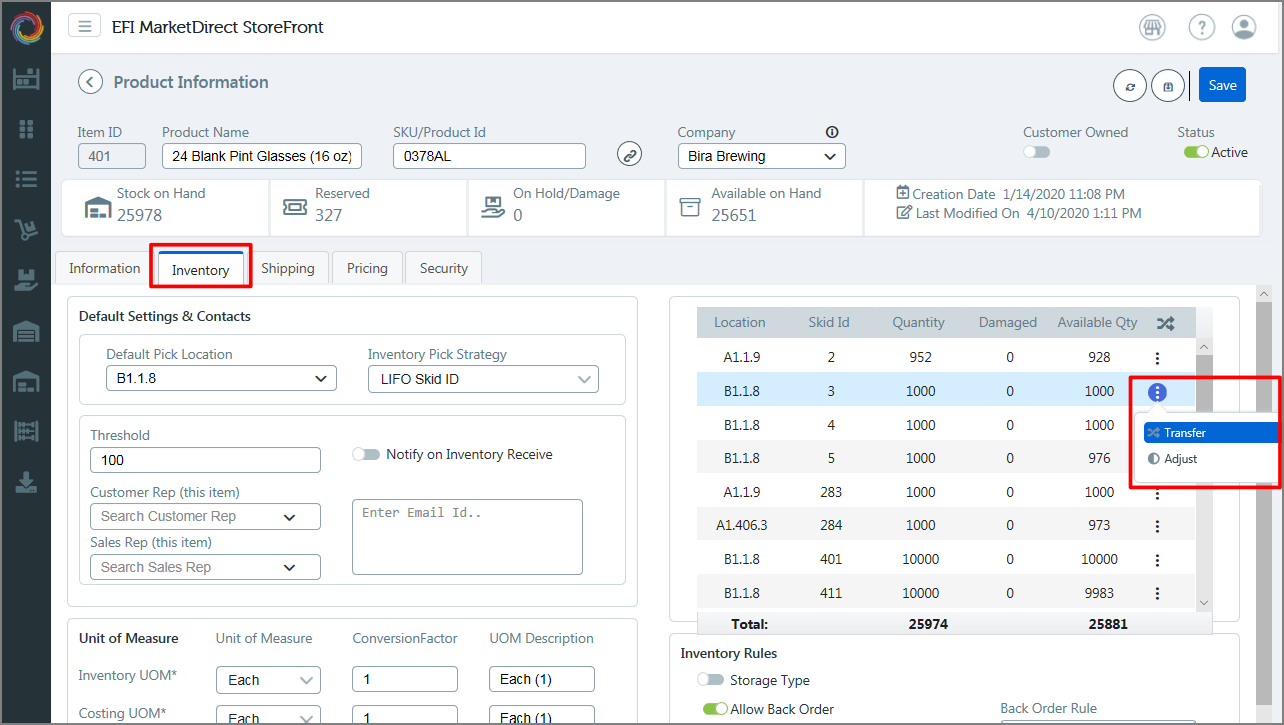The height and width of the screenshot is (725, 1284).
Task: Click the SKU/Product Id field
Action: (489, 156)
